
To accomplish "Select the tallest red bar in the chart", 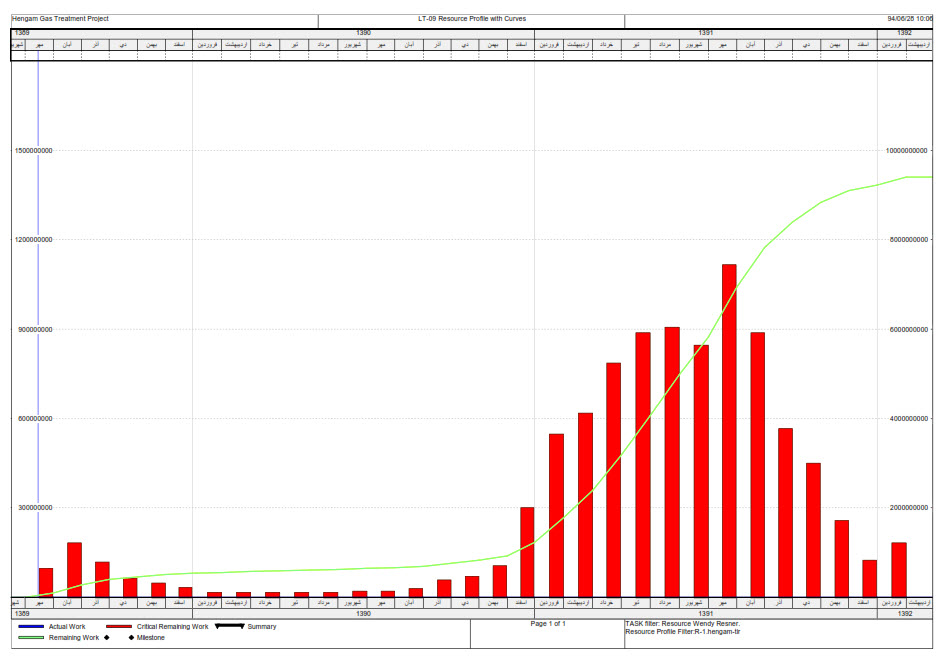I will pos(729,430).
